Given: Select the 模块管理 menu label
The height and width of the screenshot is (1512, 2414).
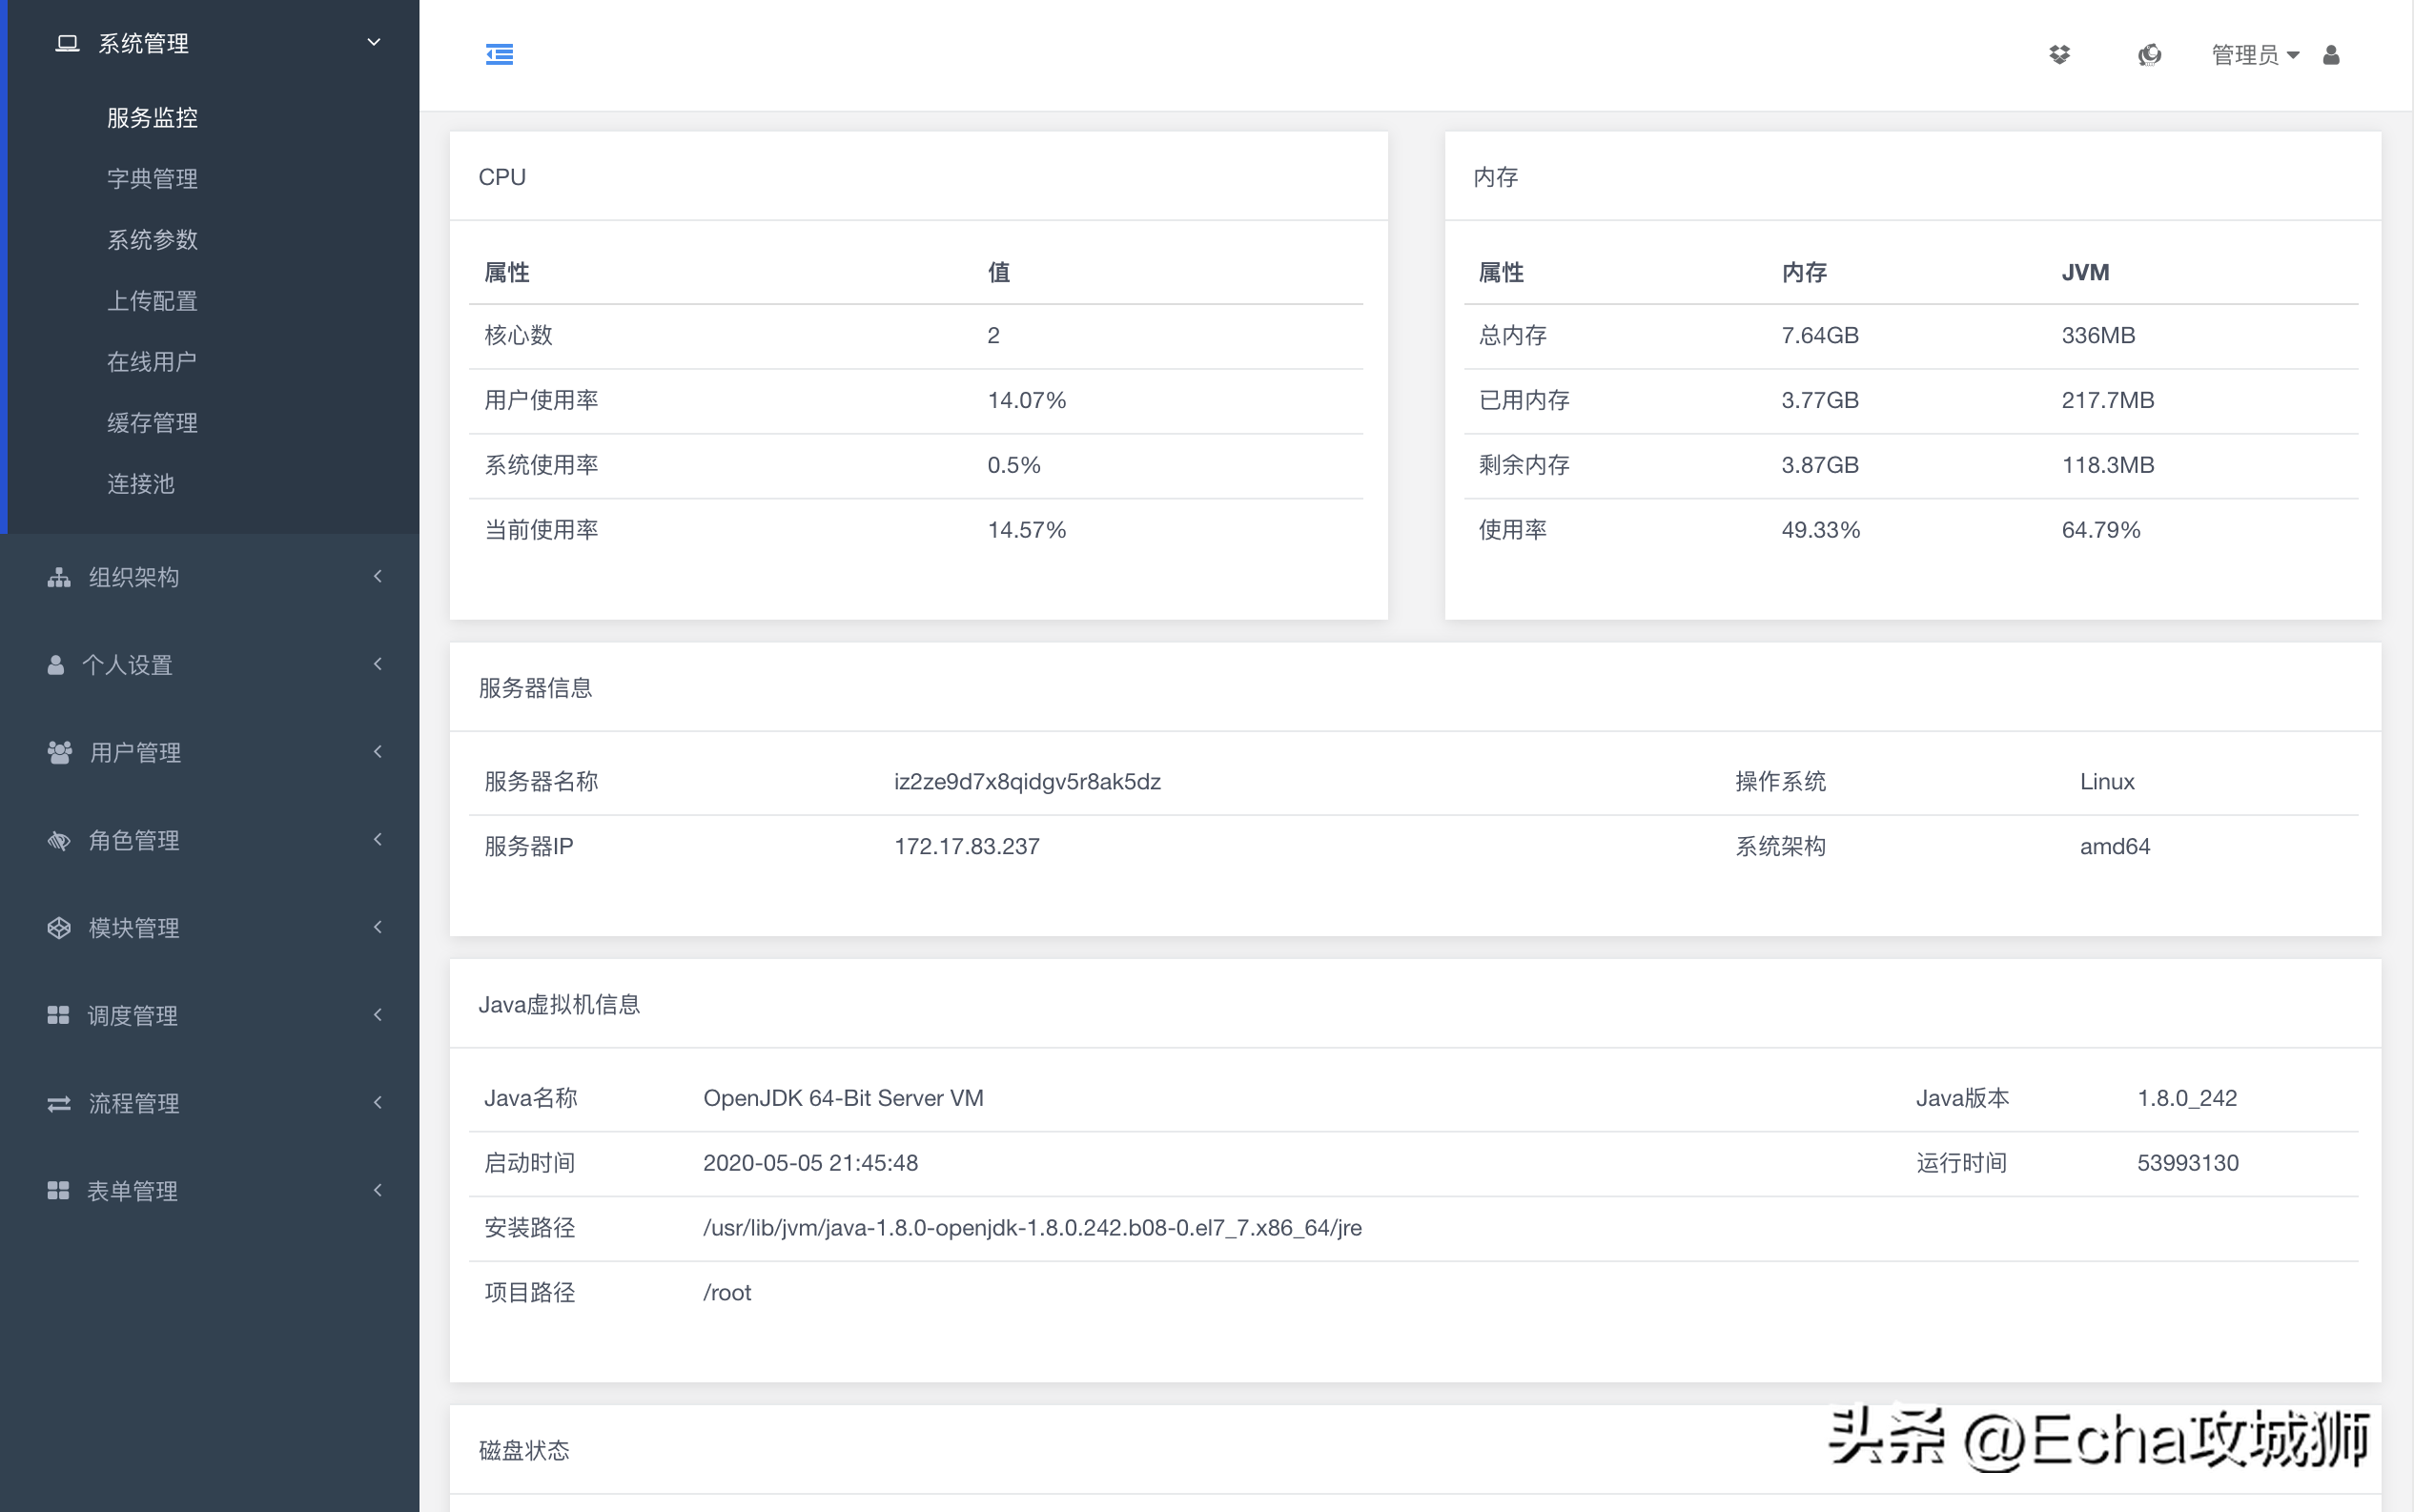Looking at the screenshot, I should click(134, 928).
